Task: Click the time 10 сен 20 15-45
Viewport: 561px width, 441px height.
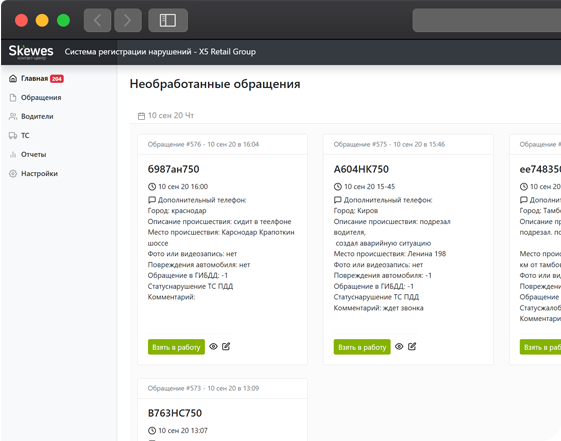Action: click(369, 187)
